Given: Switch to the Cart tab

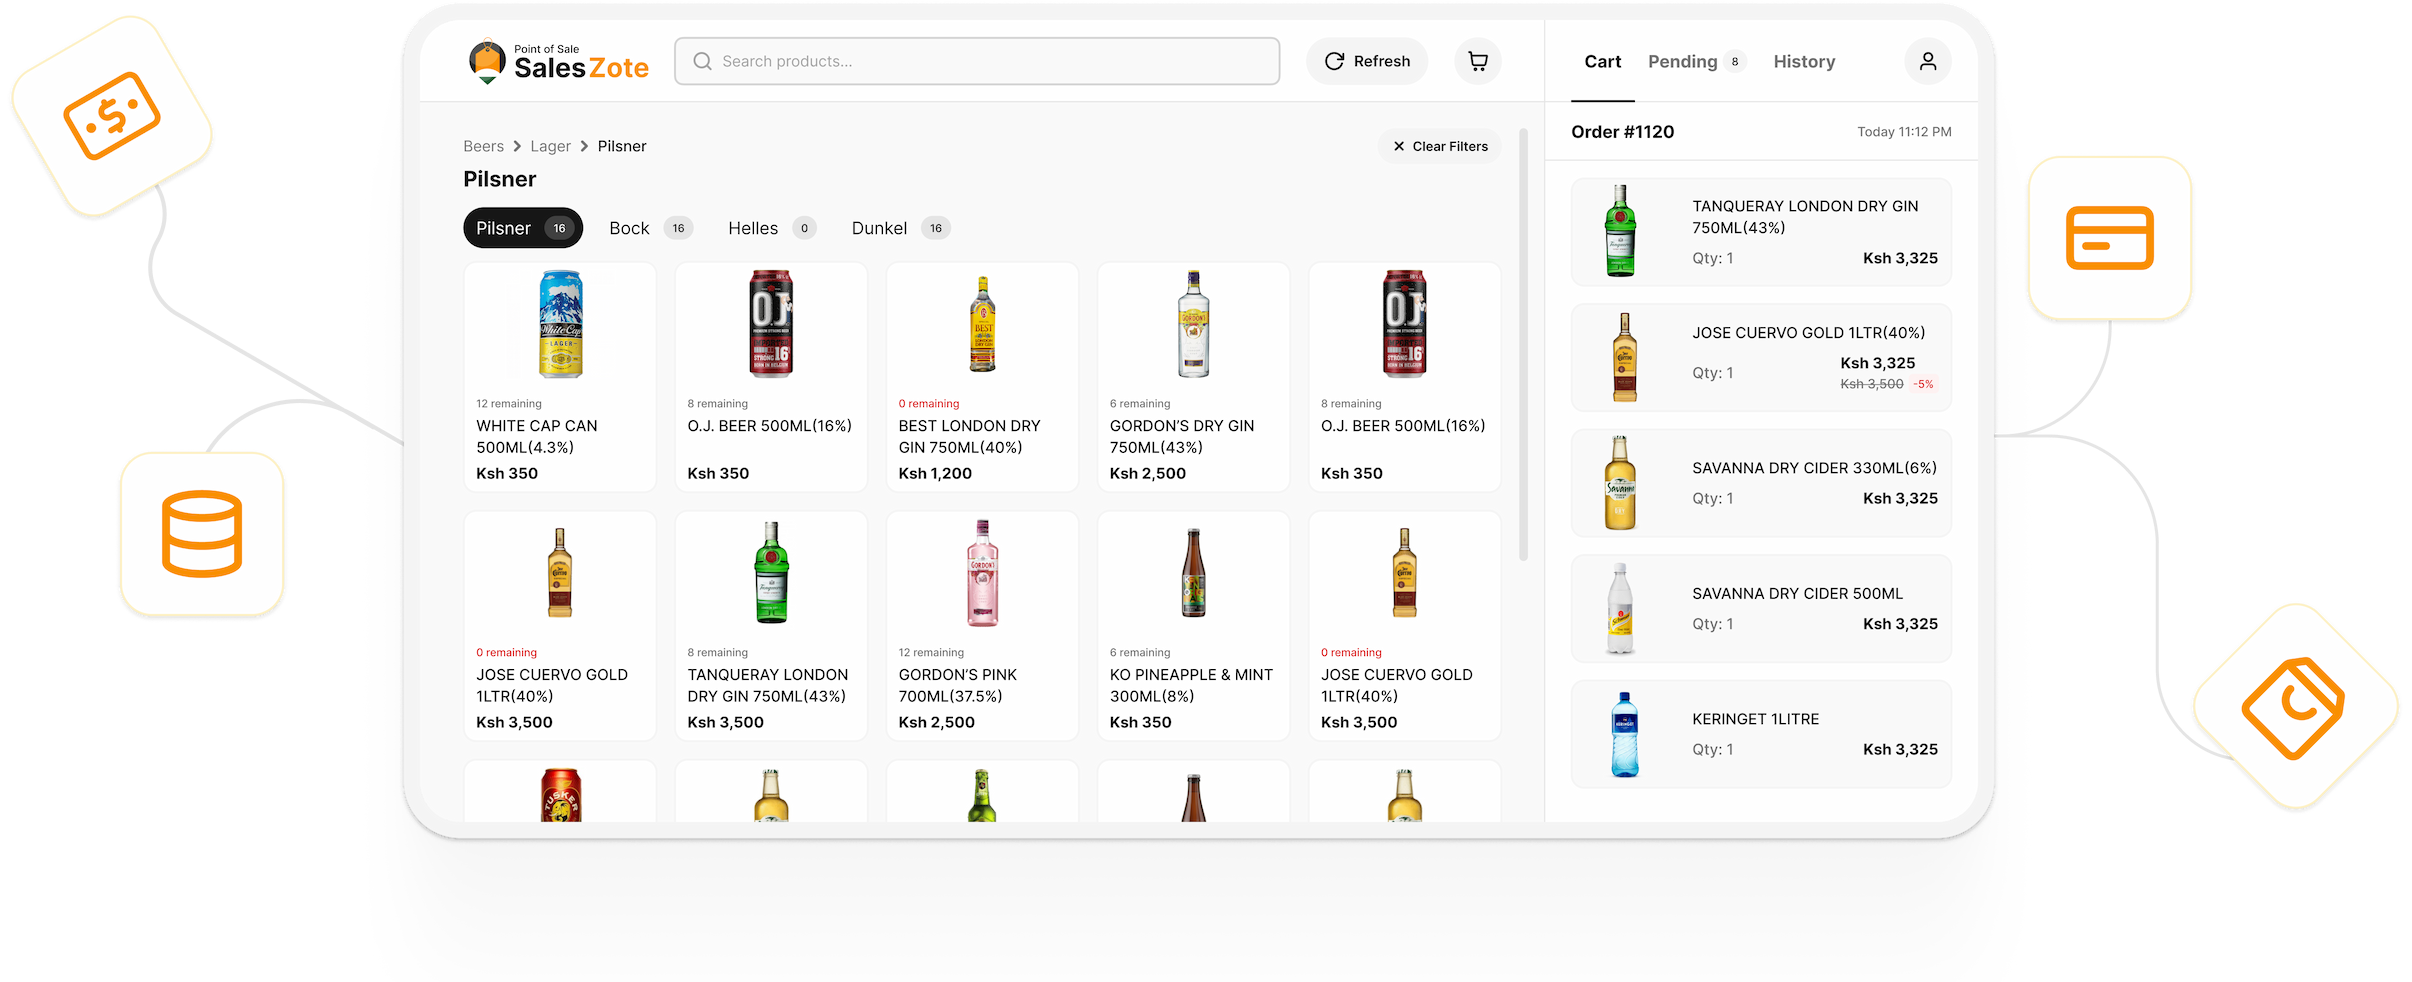Looking at the screenshot, I should [1602, 62].
